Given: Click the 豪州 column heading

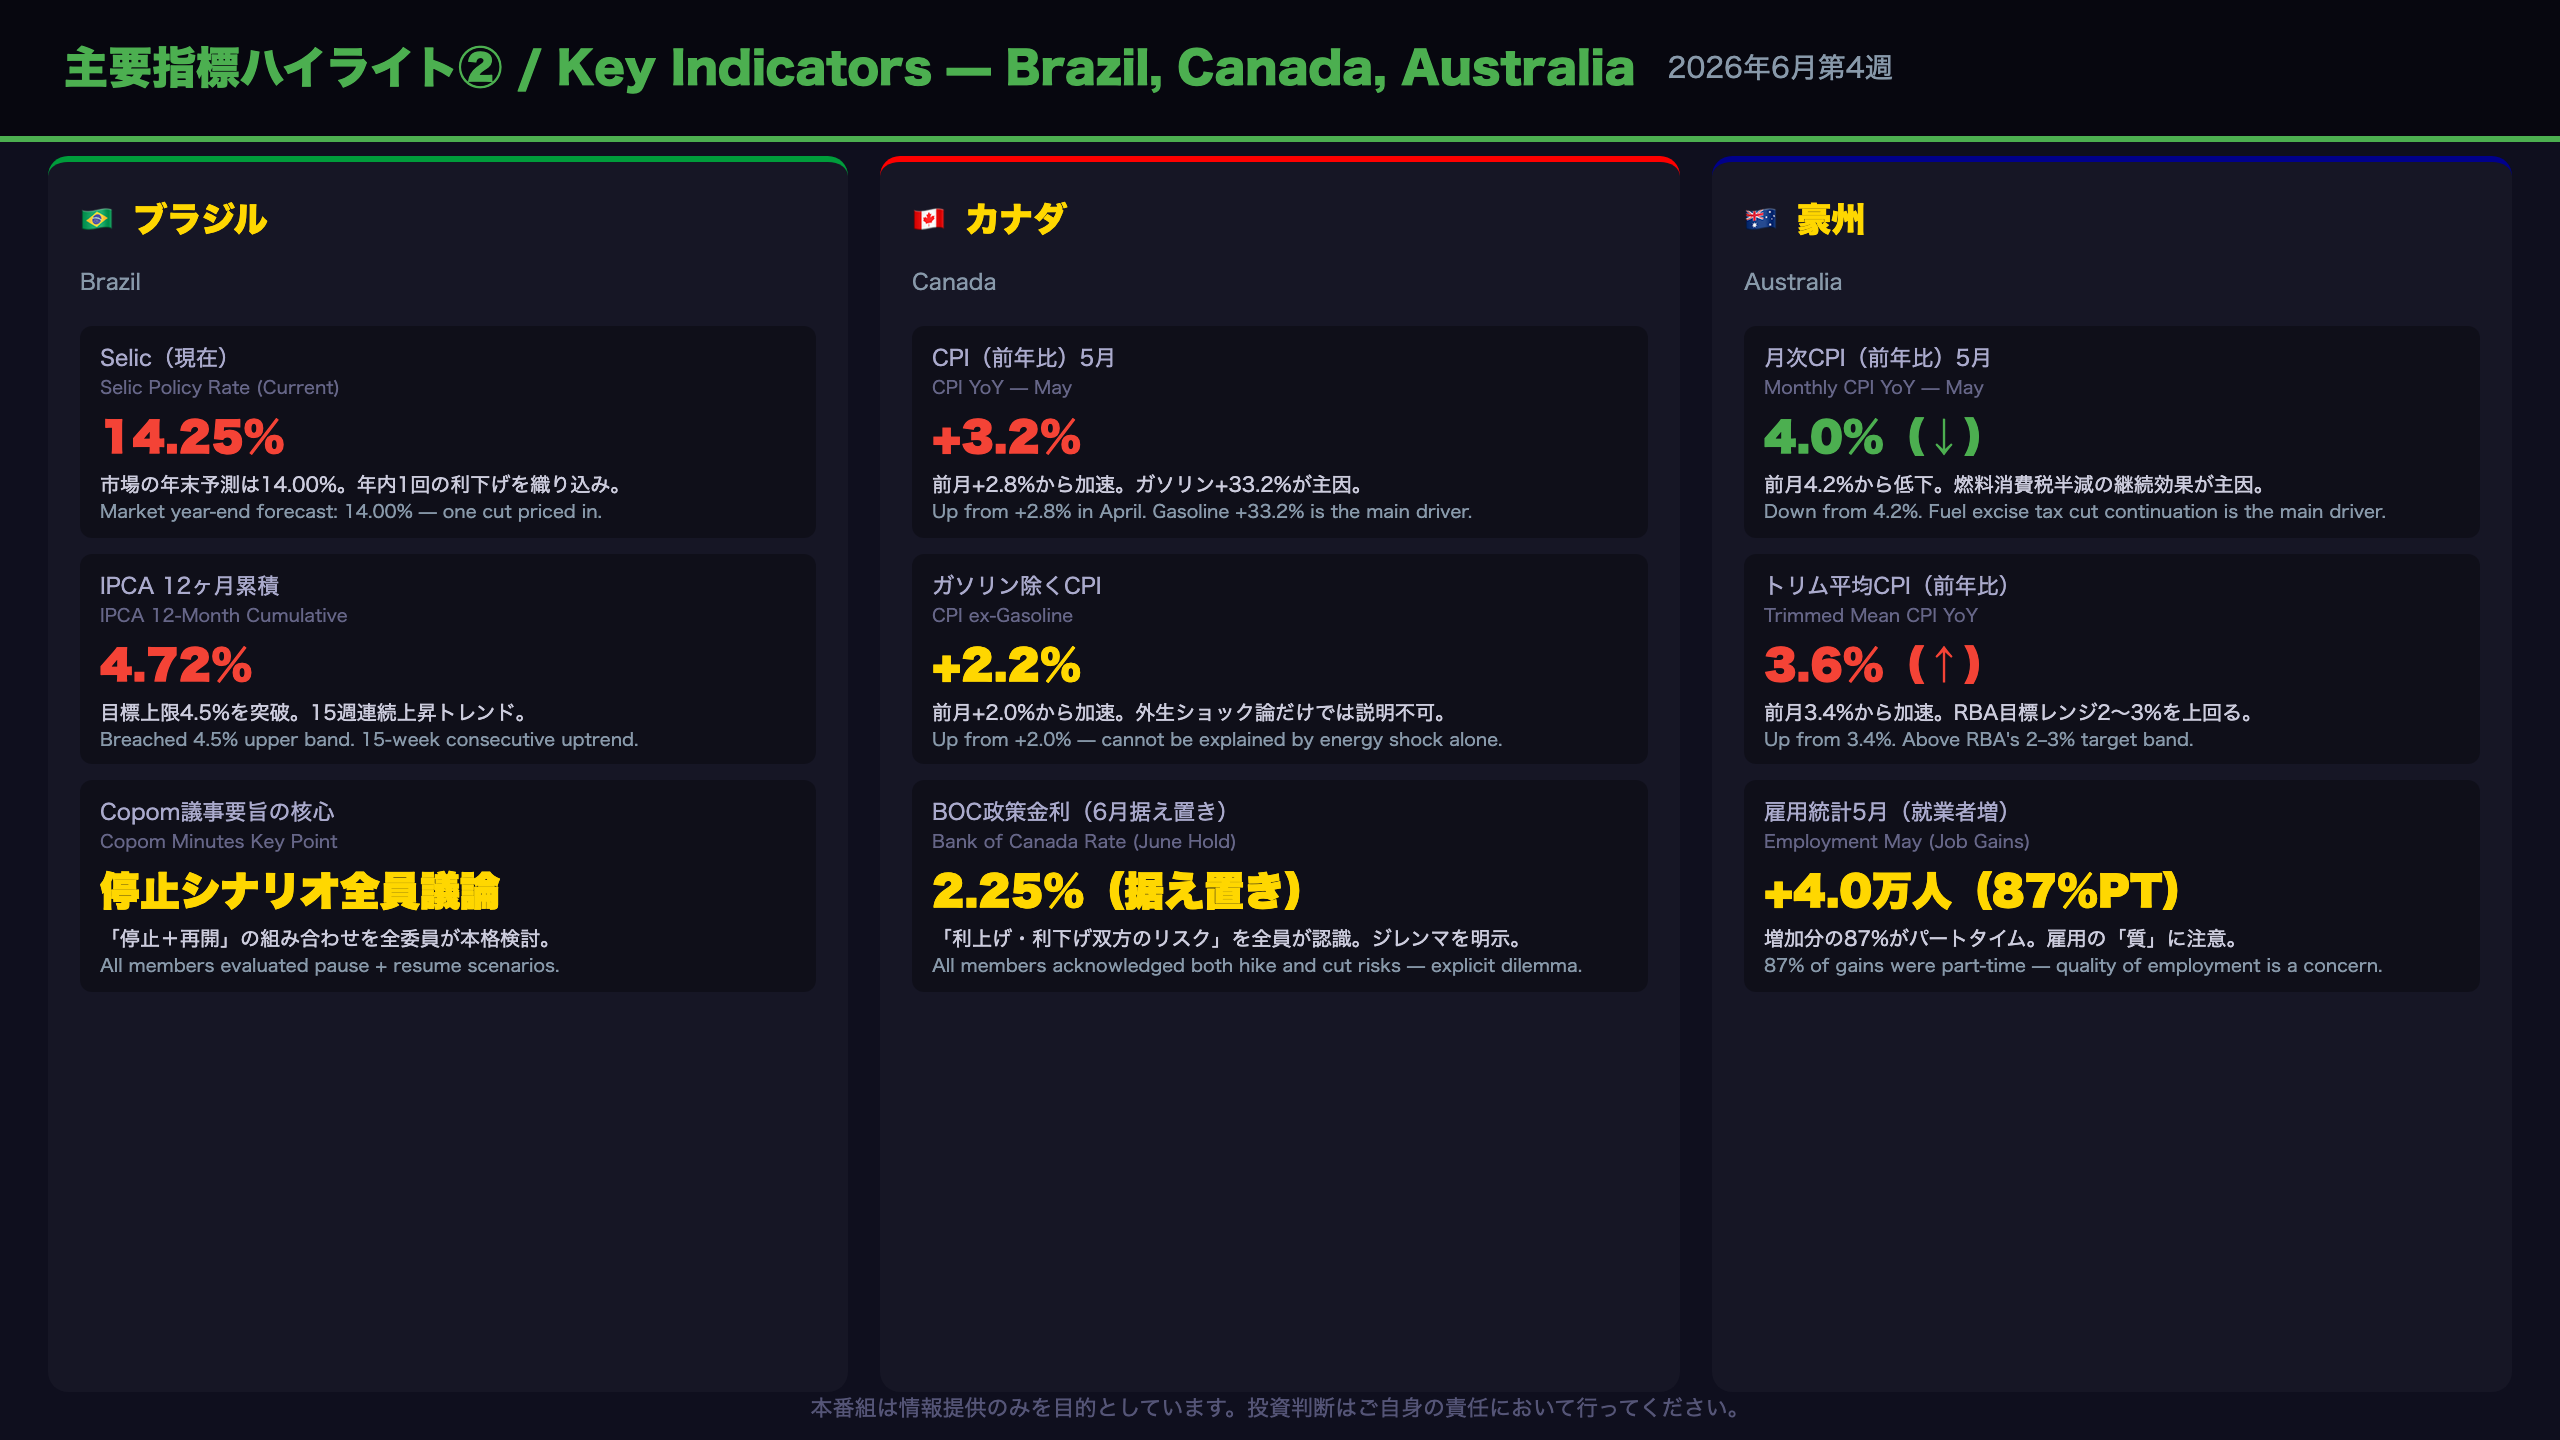Looking at the screenshot, I should (1831, 219).
